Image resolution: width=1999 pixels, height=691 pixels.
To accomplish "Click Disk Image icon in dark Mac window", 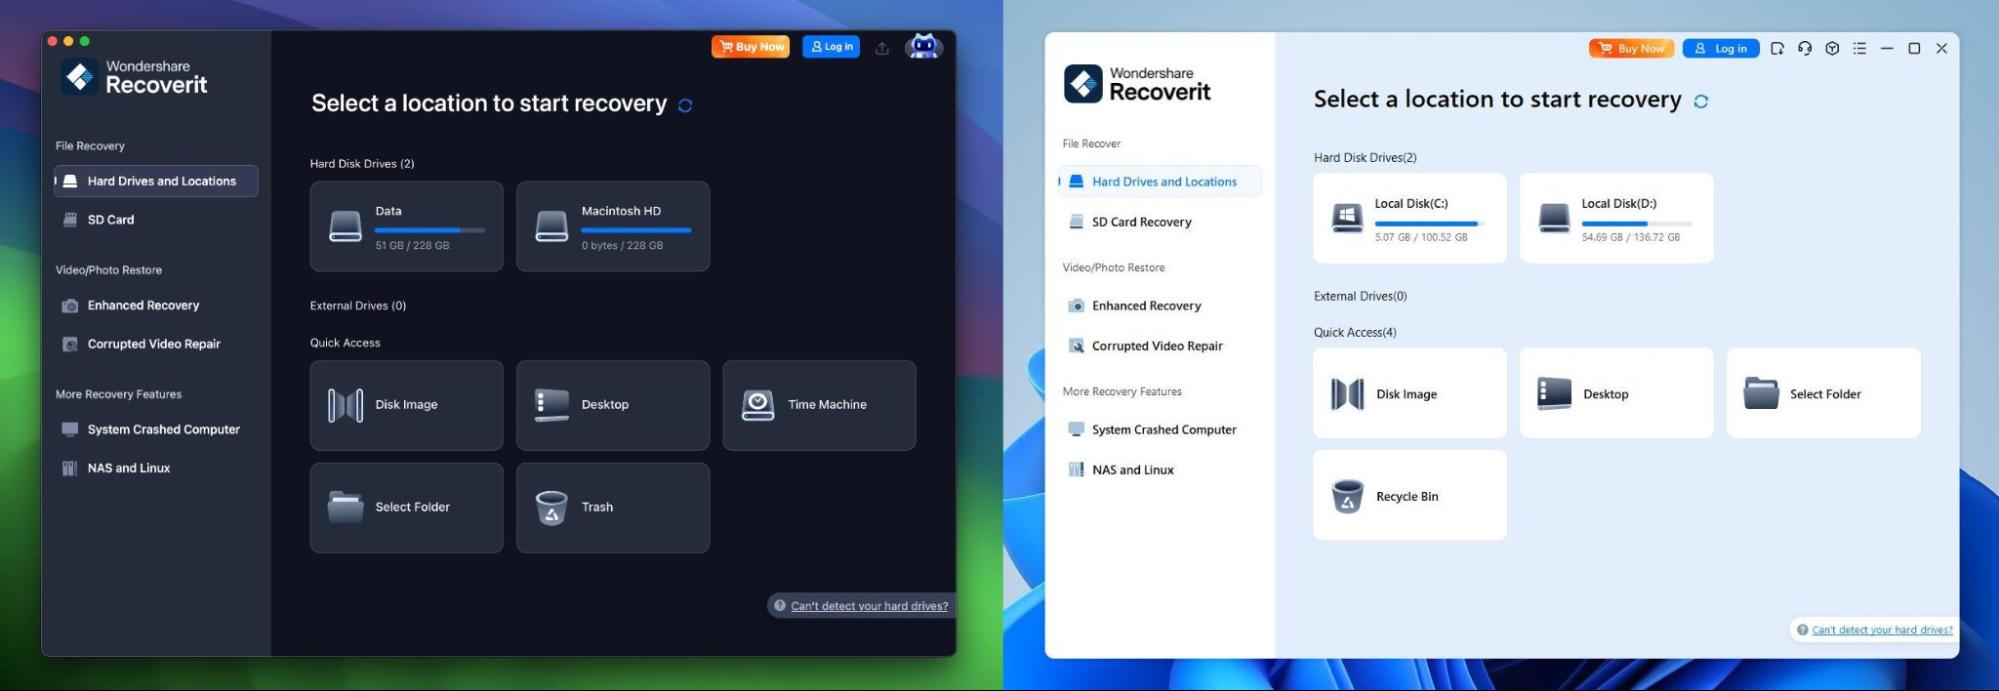I will point(345,405).
